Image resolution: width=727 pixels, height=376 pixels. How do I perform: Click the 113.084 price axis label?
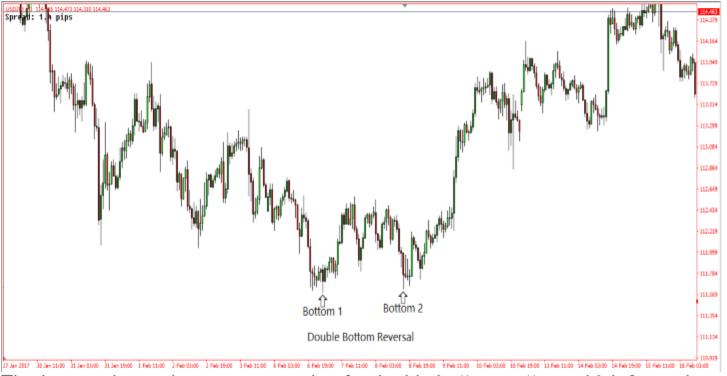707,147
